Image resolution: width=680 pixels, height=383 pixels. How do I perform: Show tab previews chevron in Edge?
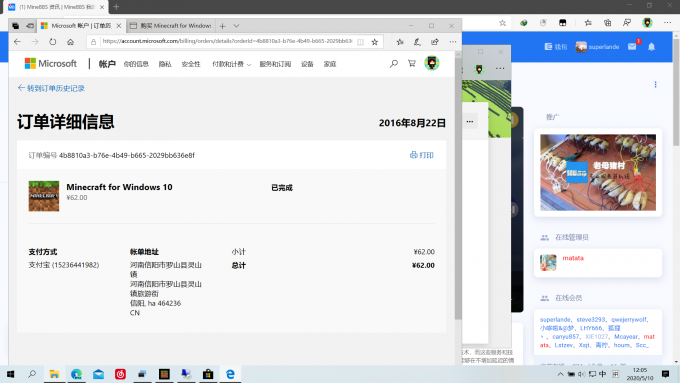coord(236,26)
